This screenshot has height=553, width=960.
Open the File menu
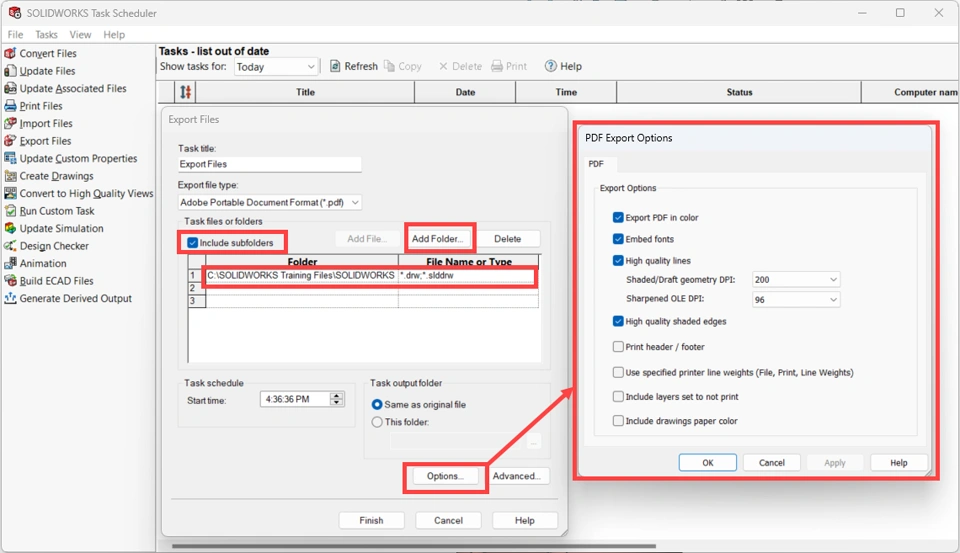(15, 34)
